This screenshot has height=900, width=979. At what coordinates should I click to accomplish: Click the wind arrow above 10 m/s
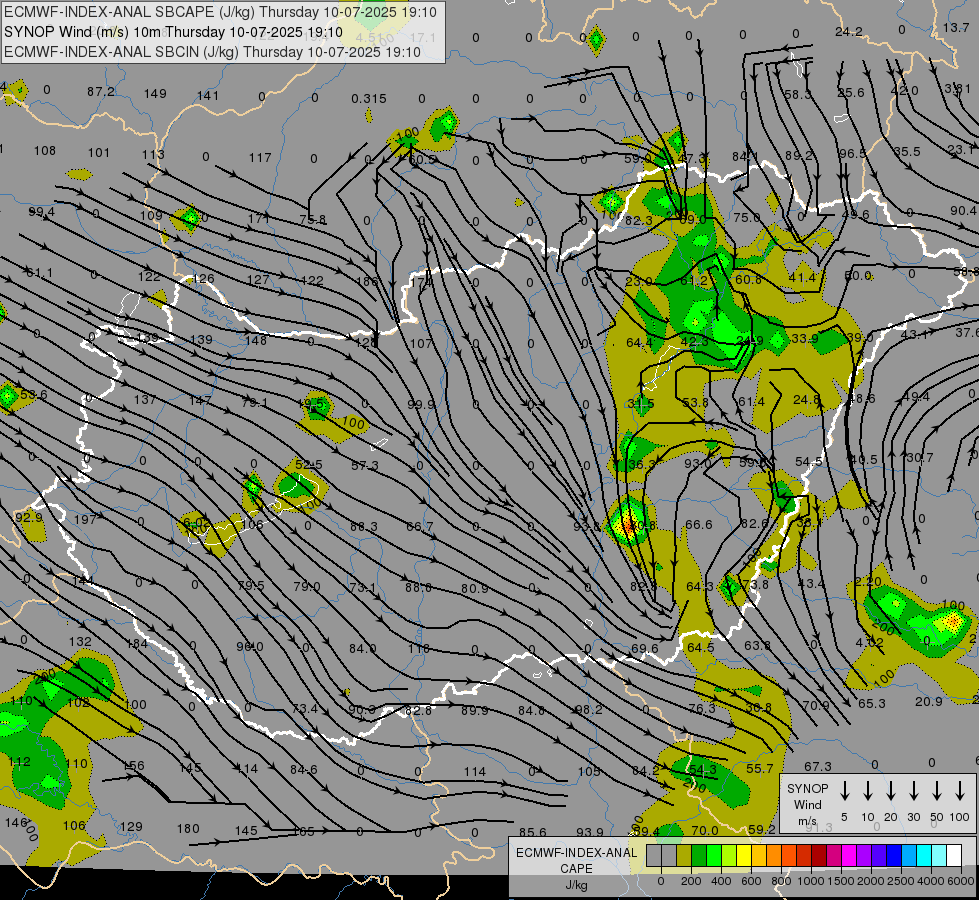point(868,791)
